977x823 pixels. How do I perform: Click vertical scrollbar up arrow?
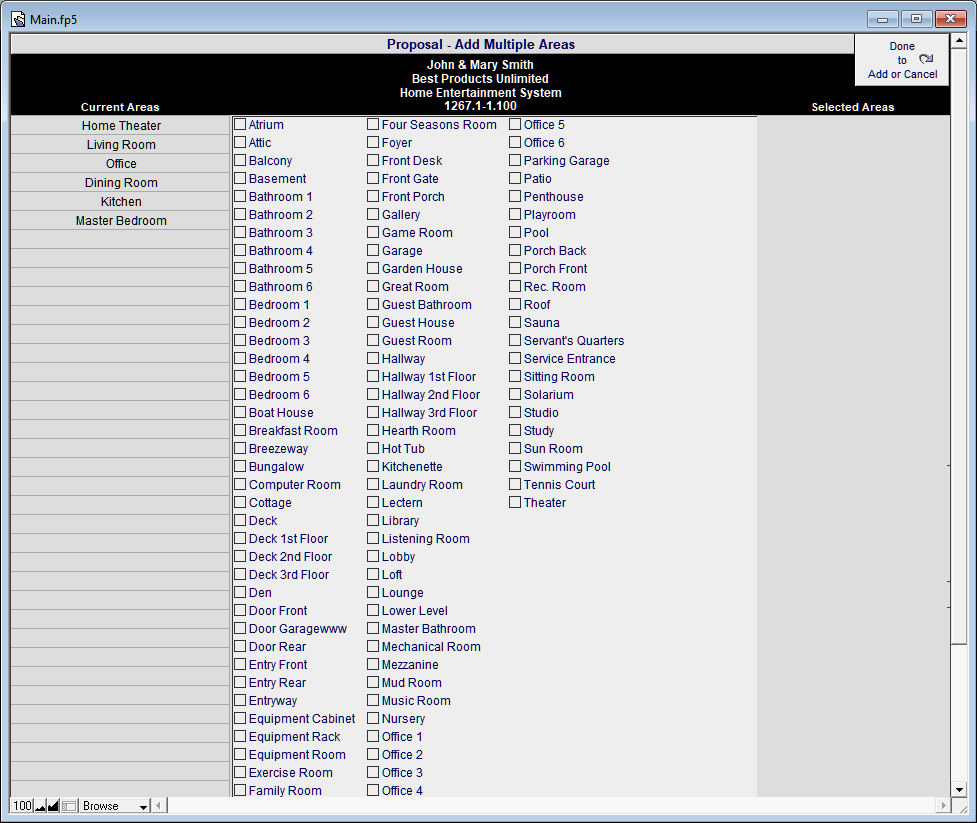(958, 42)
